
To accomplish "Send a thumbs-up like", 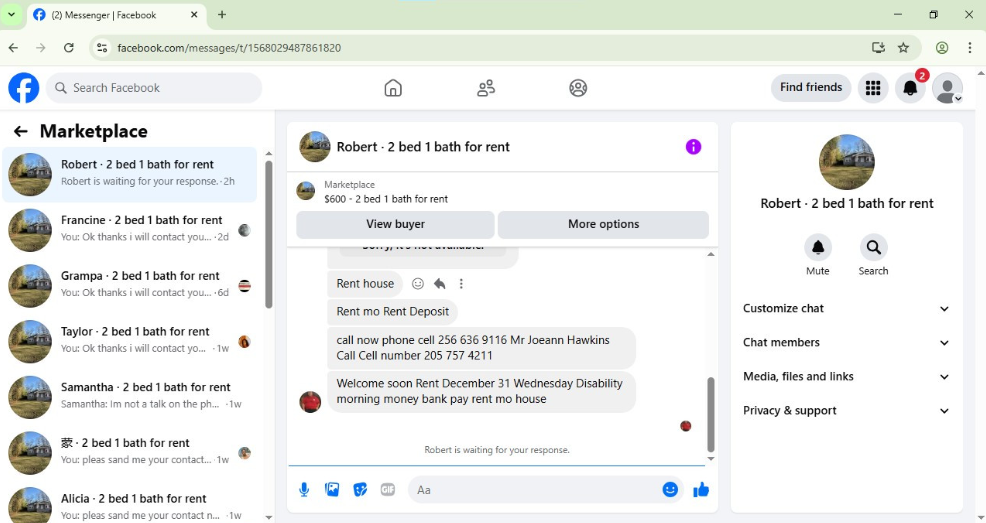I will coord(701,490).
